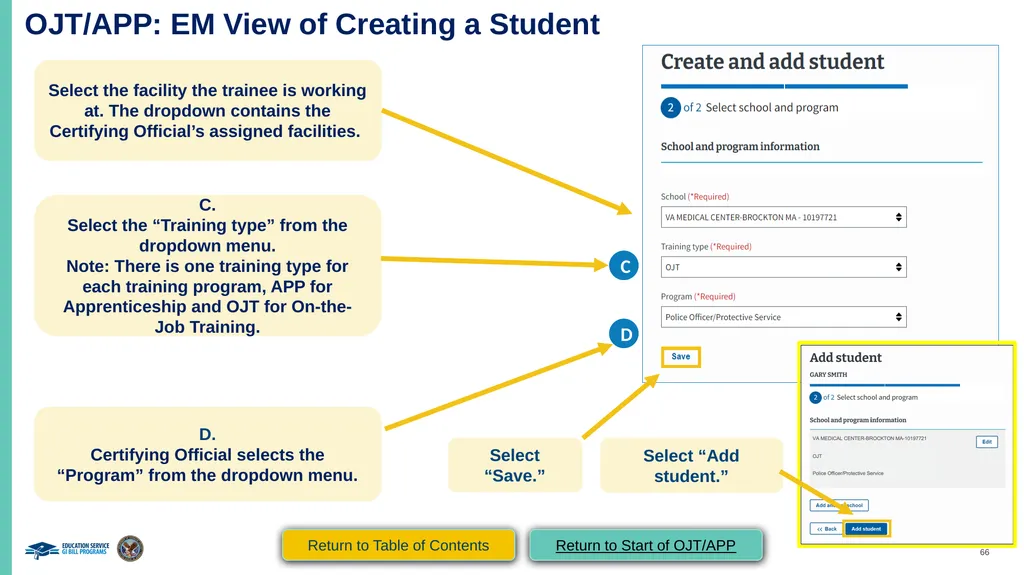Click the 'Create and add student' heading
This screenshot has width=1024, height=575.
pyautogui.click(x=772, y=61)
